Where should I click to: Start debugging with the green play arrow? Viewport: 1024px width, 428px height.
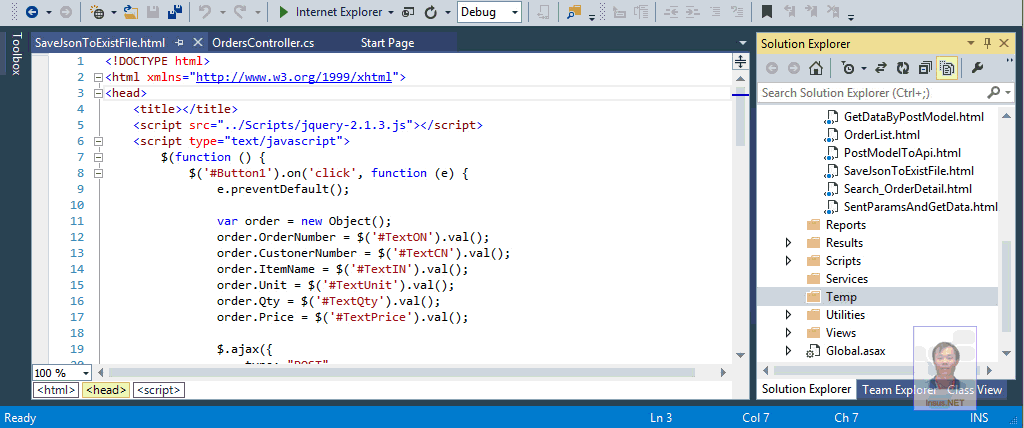coord(283,12)
